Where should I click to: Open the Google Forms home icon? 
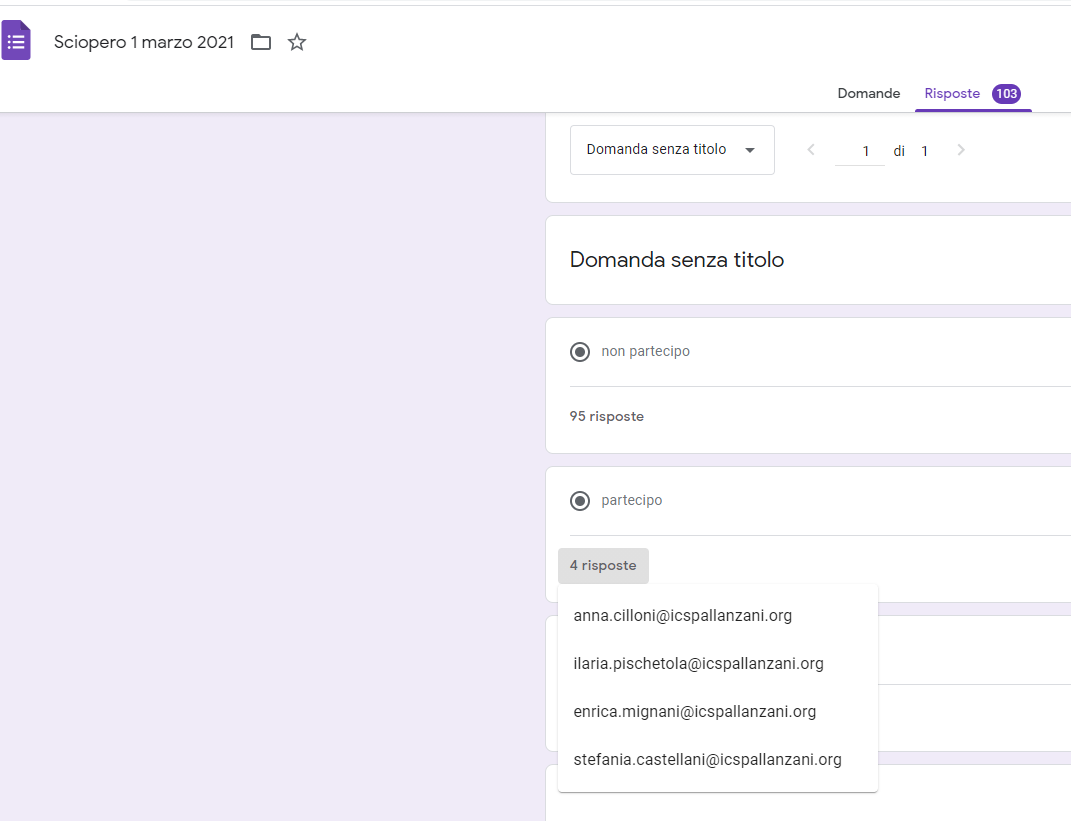click(16, 42)
